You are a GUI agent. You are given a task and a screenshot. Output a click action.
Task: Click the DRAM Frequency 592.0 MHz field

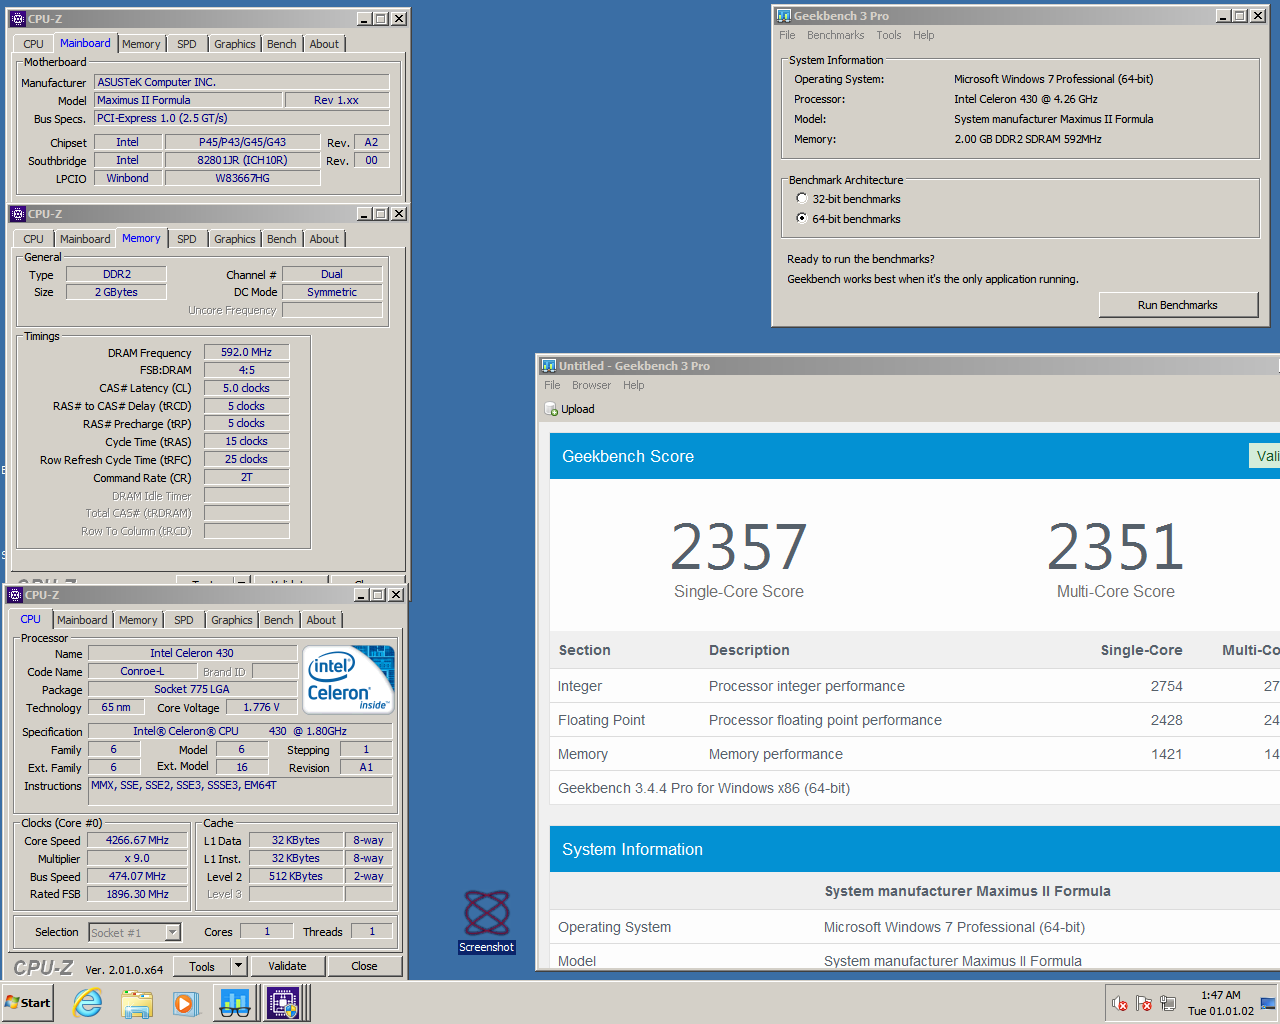[x=246, y=352]
